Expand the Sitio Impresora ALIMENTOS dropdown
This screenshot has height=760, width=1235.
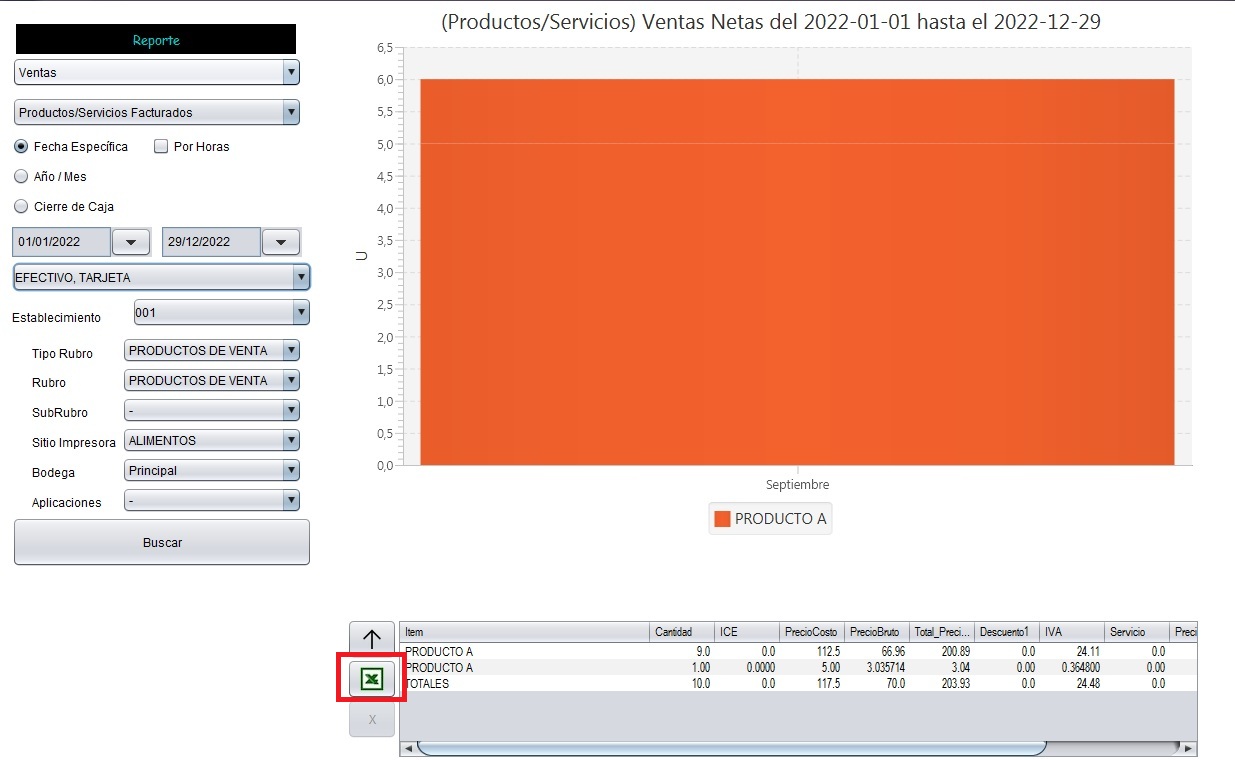coord(212,440)
